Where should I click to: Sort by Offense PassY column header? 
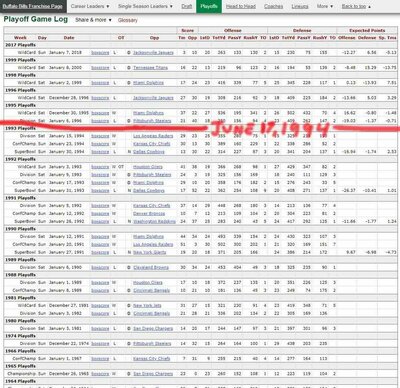(234, 38)
